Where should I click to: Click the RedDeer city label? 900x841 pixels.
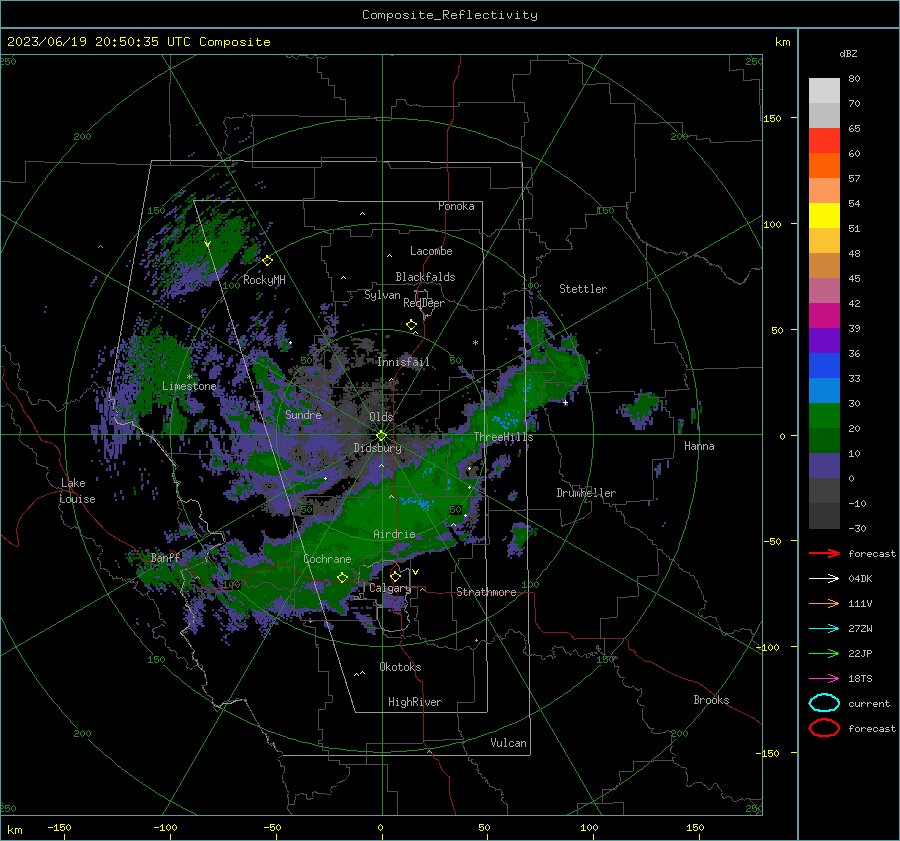click(x=424, y=303)
